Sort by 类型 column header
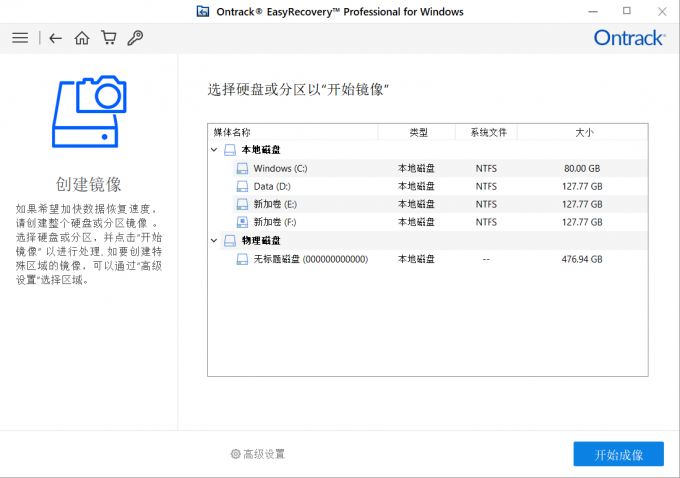The width and height of the screenshot is (680, 478). click(417, 132)
